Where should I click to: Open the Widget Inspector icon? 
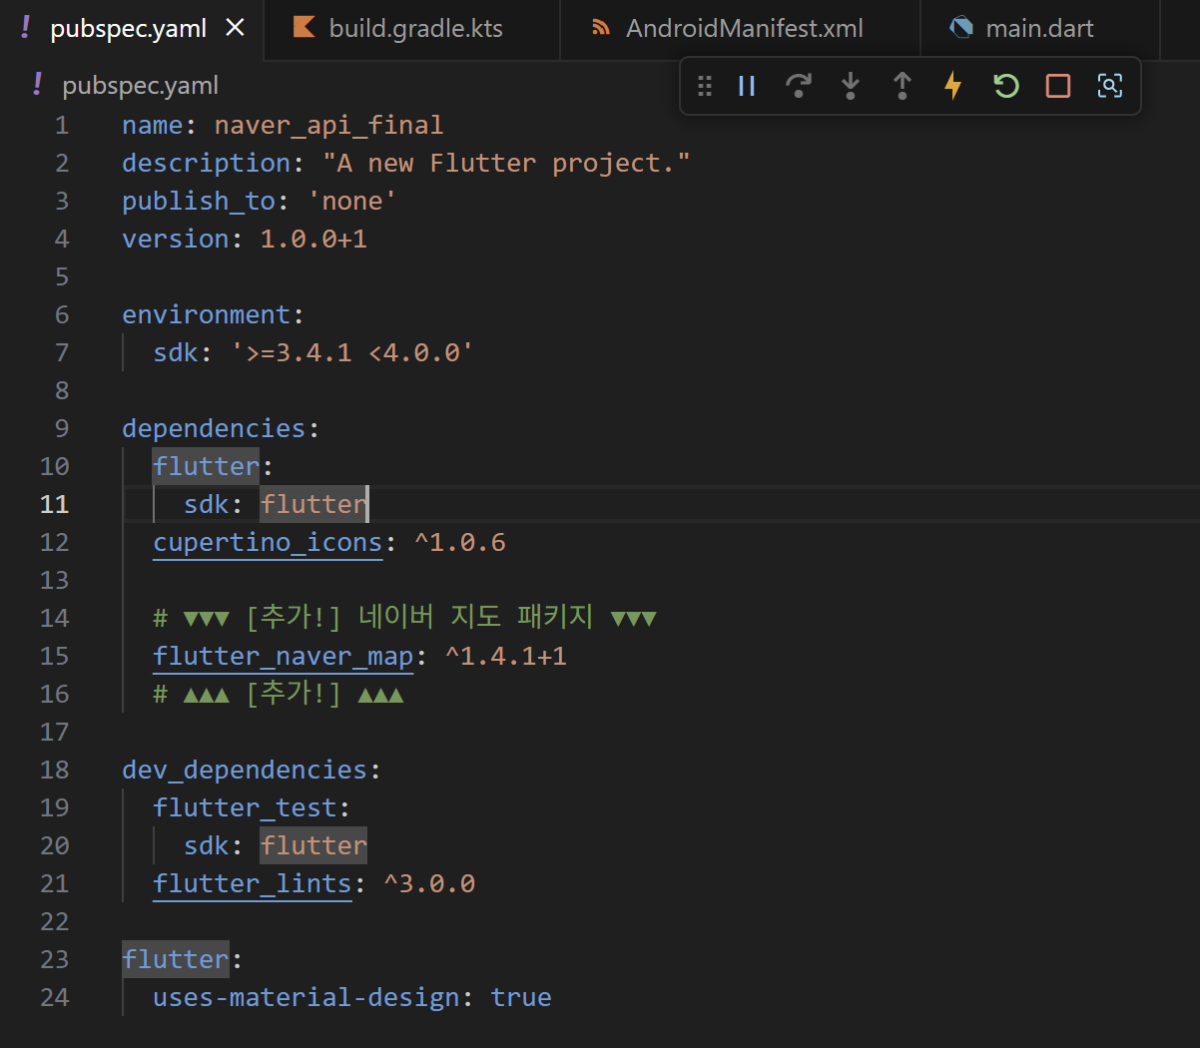[x=1110, y=86]
